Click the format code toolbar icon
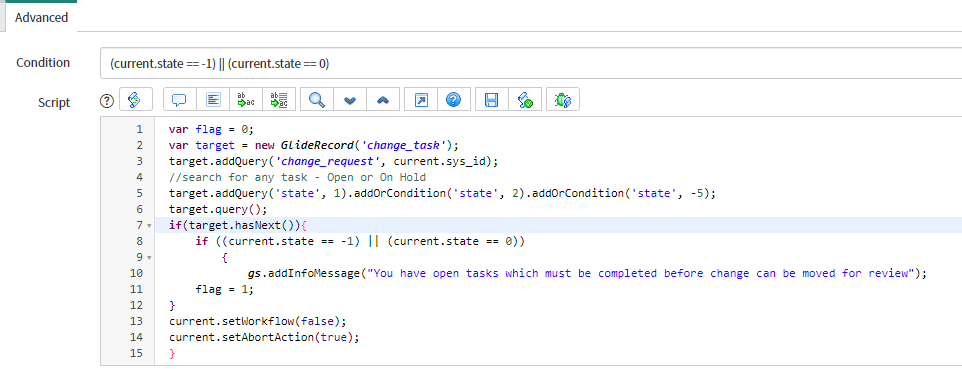 coord(213,100)
